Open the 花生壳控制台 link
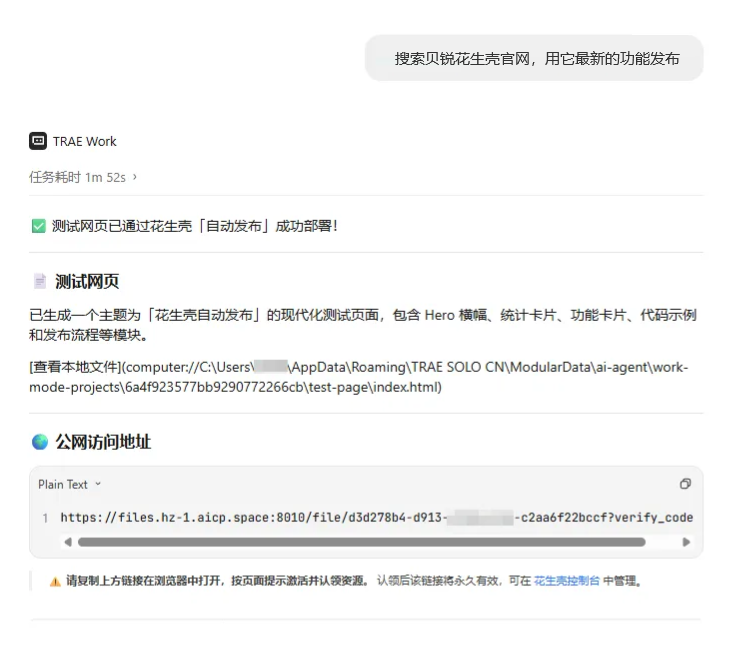731x648 pixels. [566, 581]
